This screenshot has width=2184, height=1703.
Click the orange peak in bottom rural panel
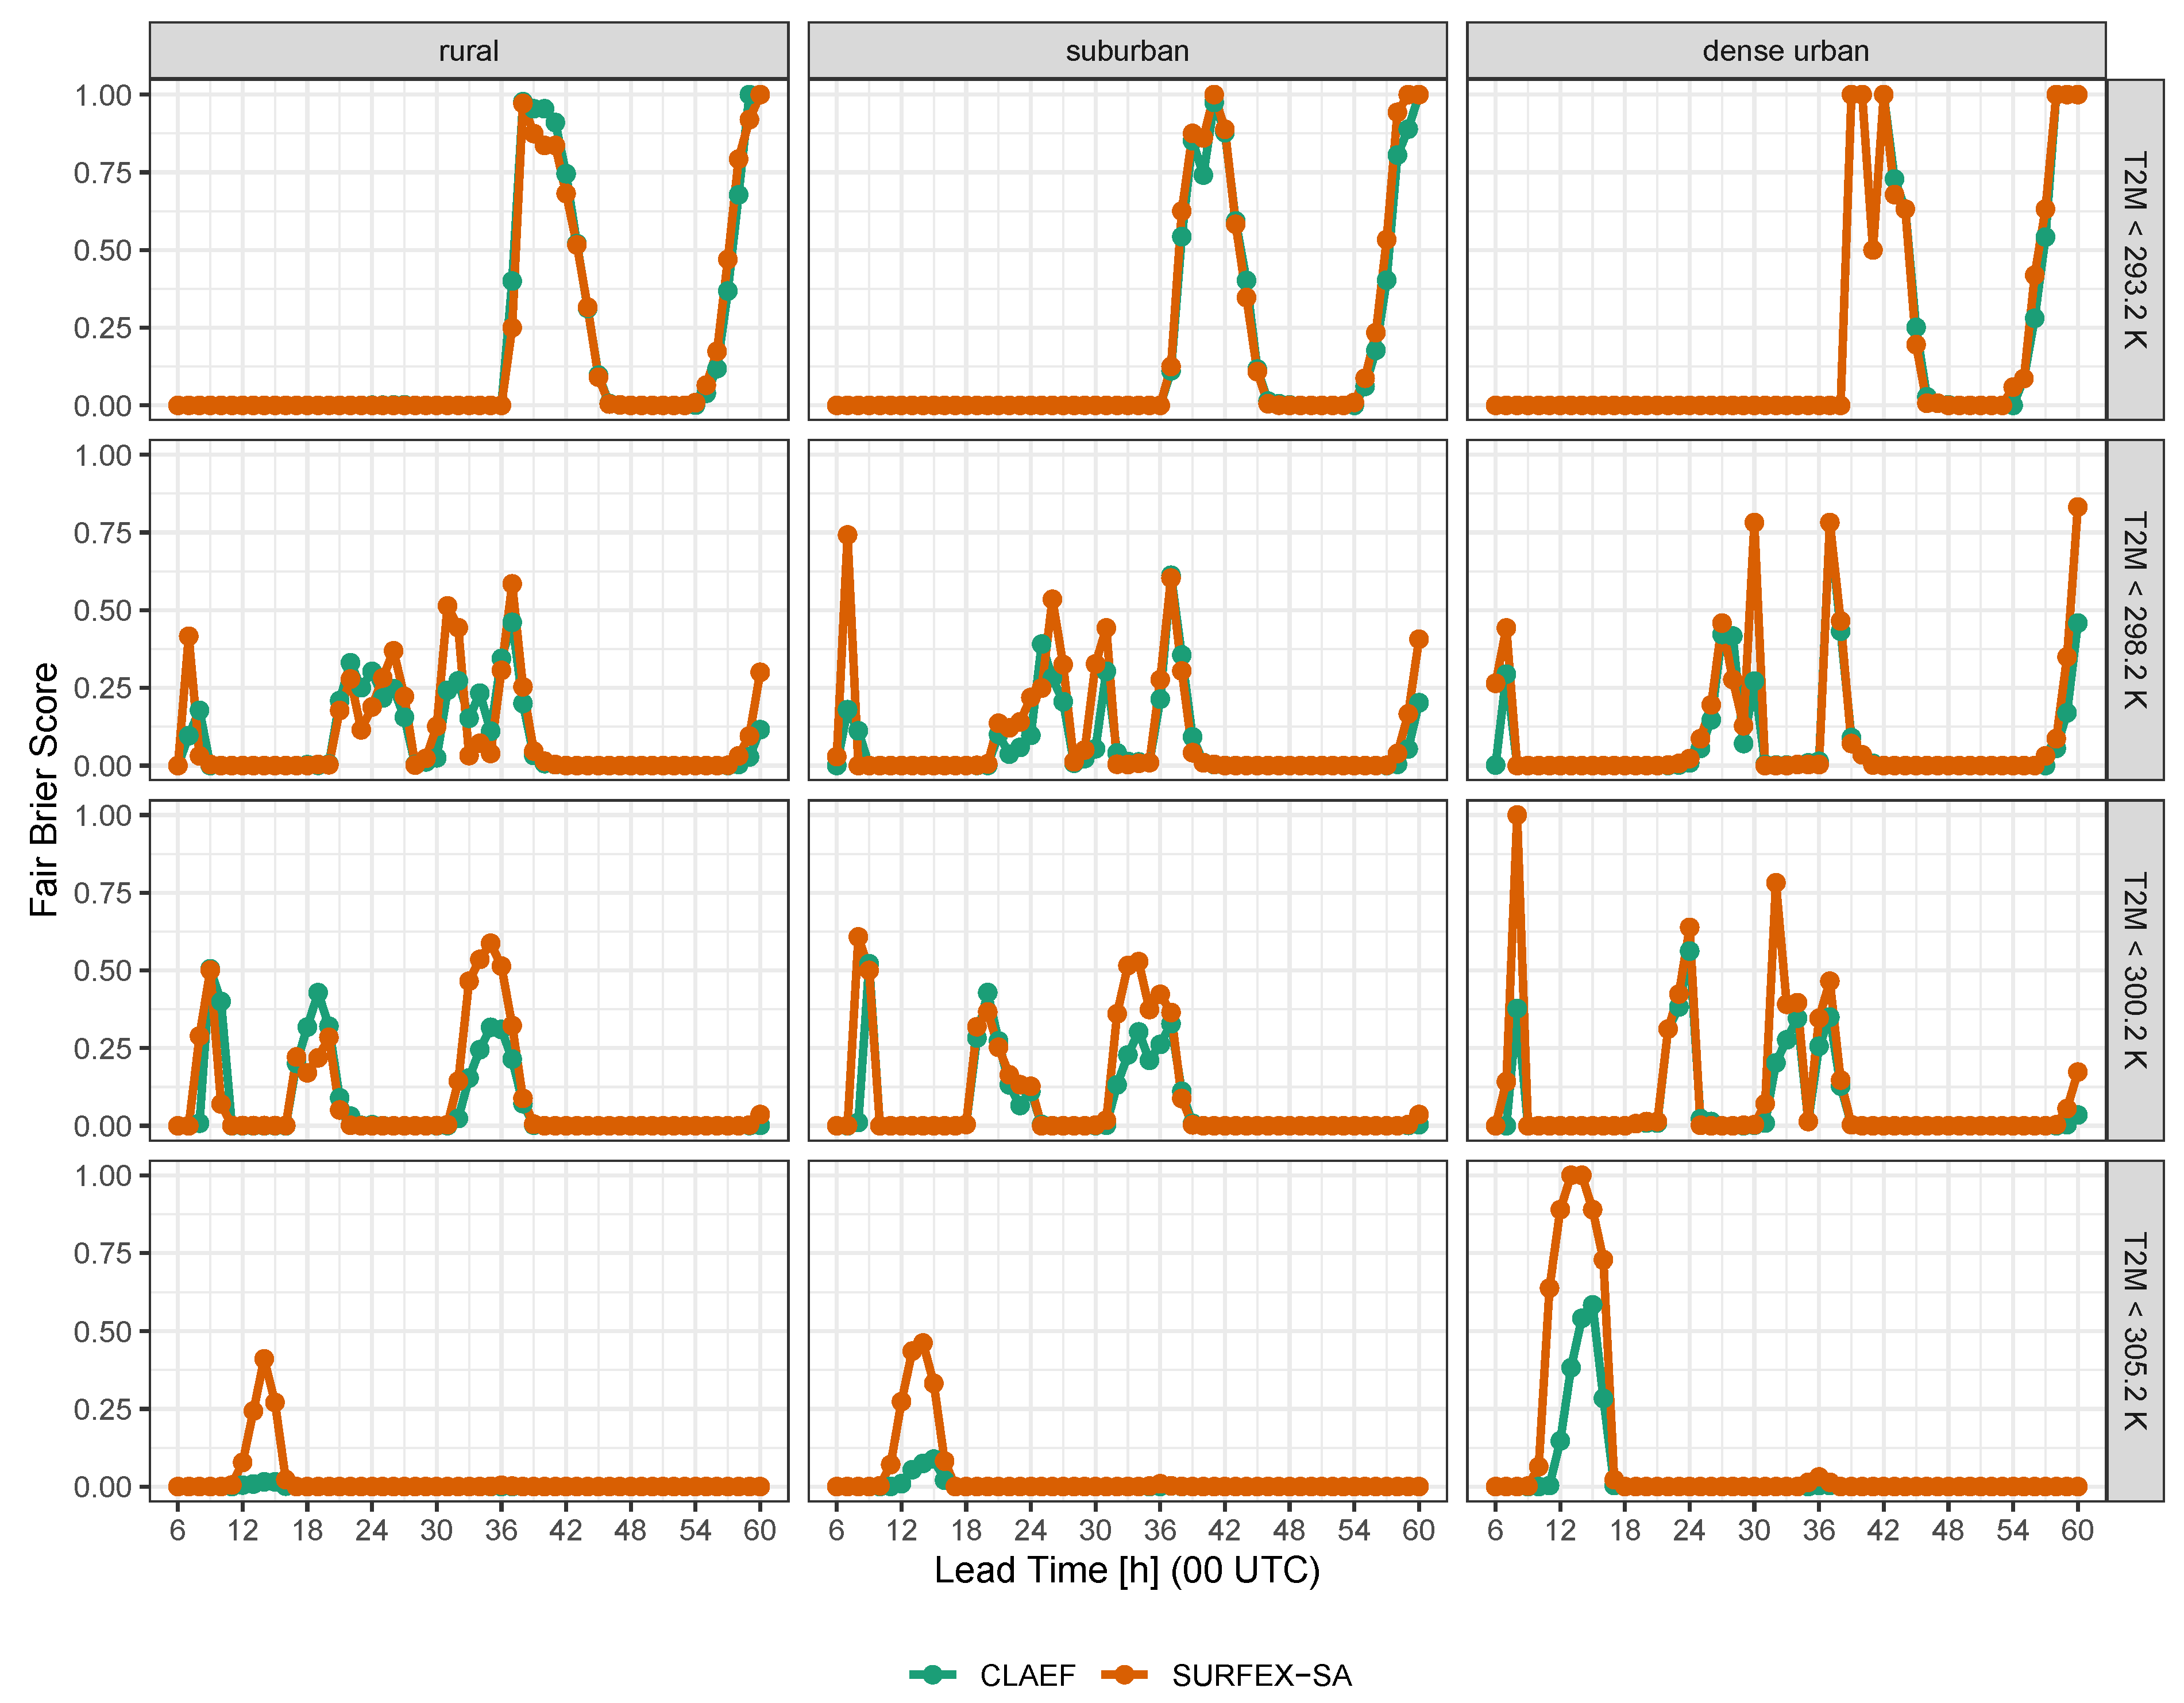[264, 1358]
